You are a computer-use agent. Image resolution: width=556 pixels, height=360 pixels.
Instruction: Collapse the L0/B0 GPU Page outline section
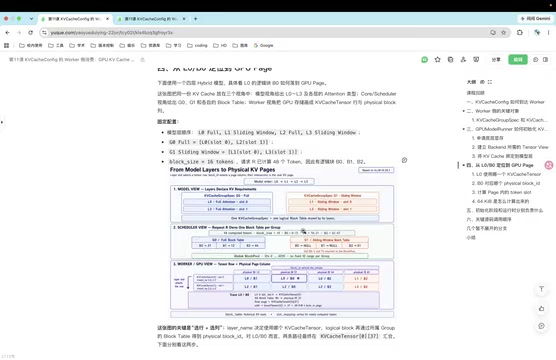(x=464, y=165)
